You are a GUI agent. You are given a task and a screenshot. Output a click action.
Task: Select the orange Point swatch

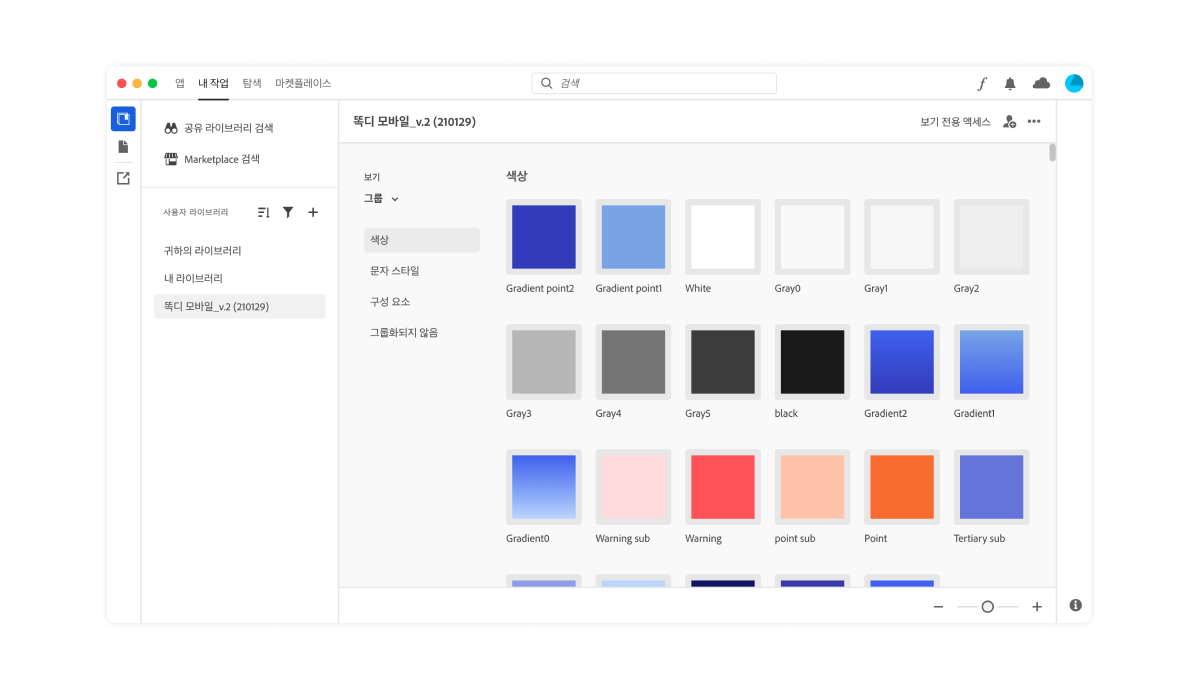pos(902,487)
